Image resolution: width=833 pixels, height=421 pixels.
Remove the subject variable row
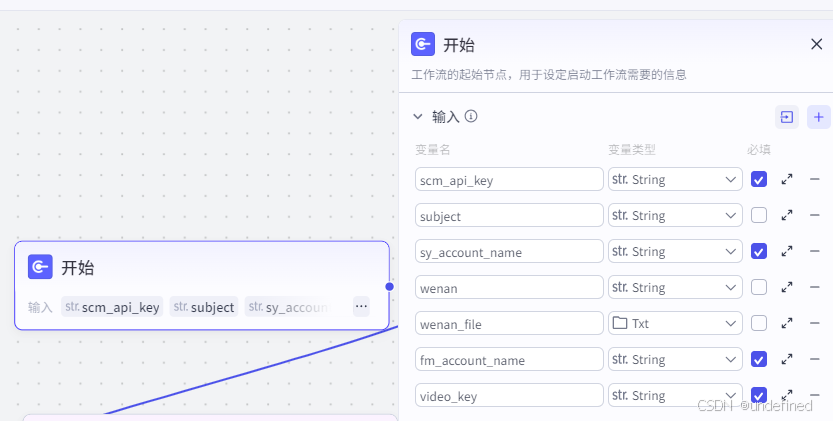814,215
